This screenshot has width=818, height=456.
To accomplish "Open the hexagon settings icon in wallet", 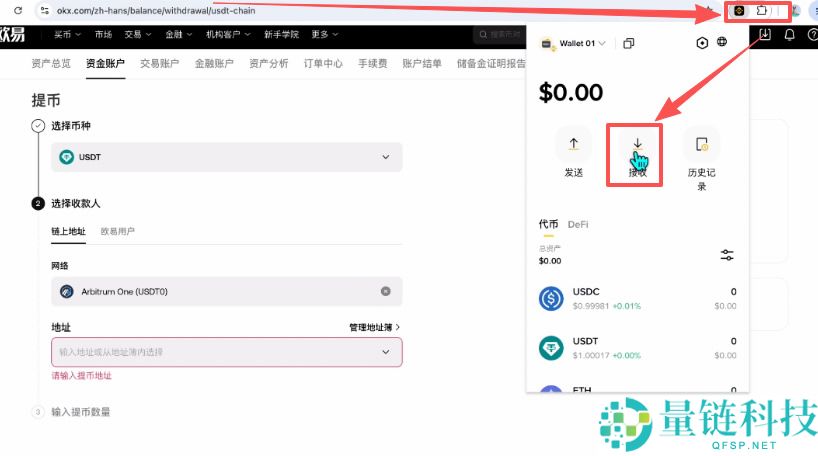I will coord(702,43).
